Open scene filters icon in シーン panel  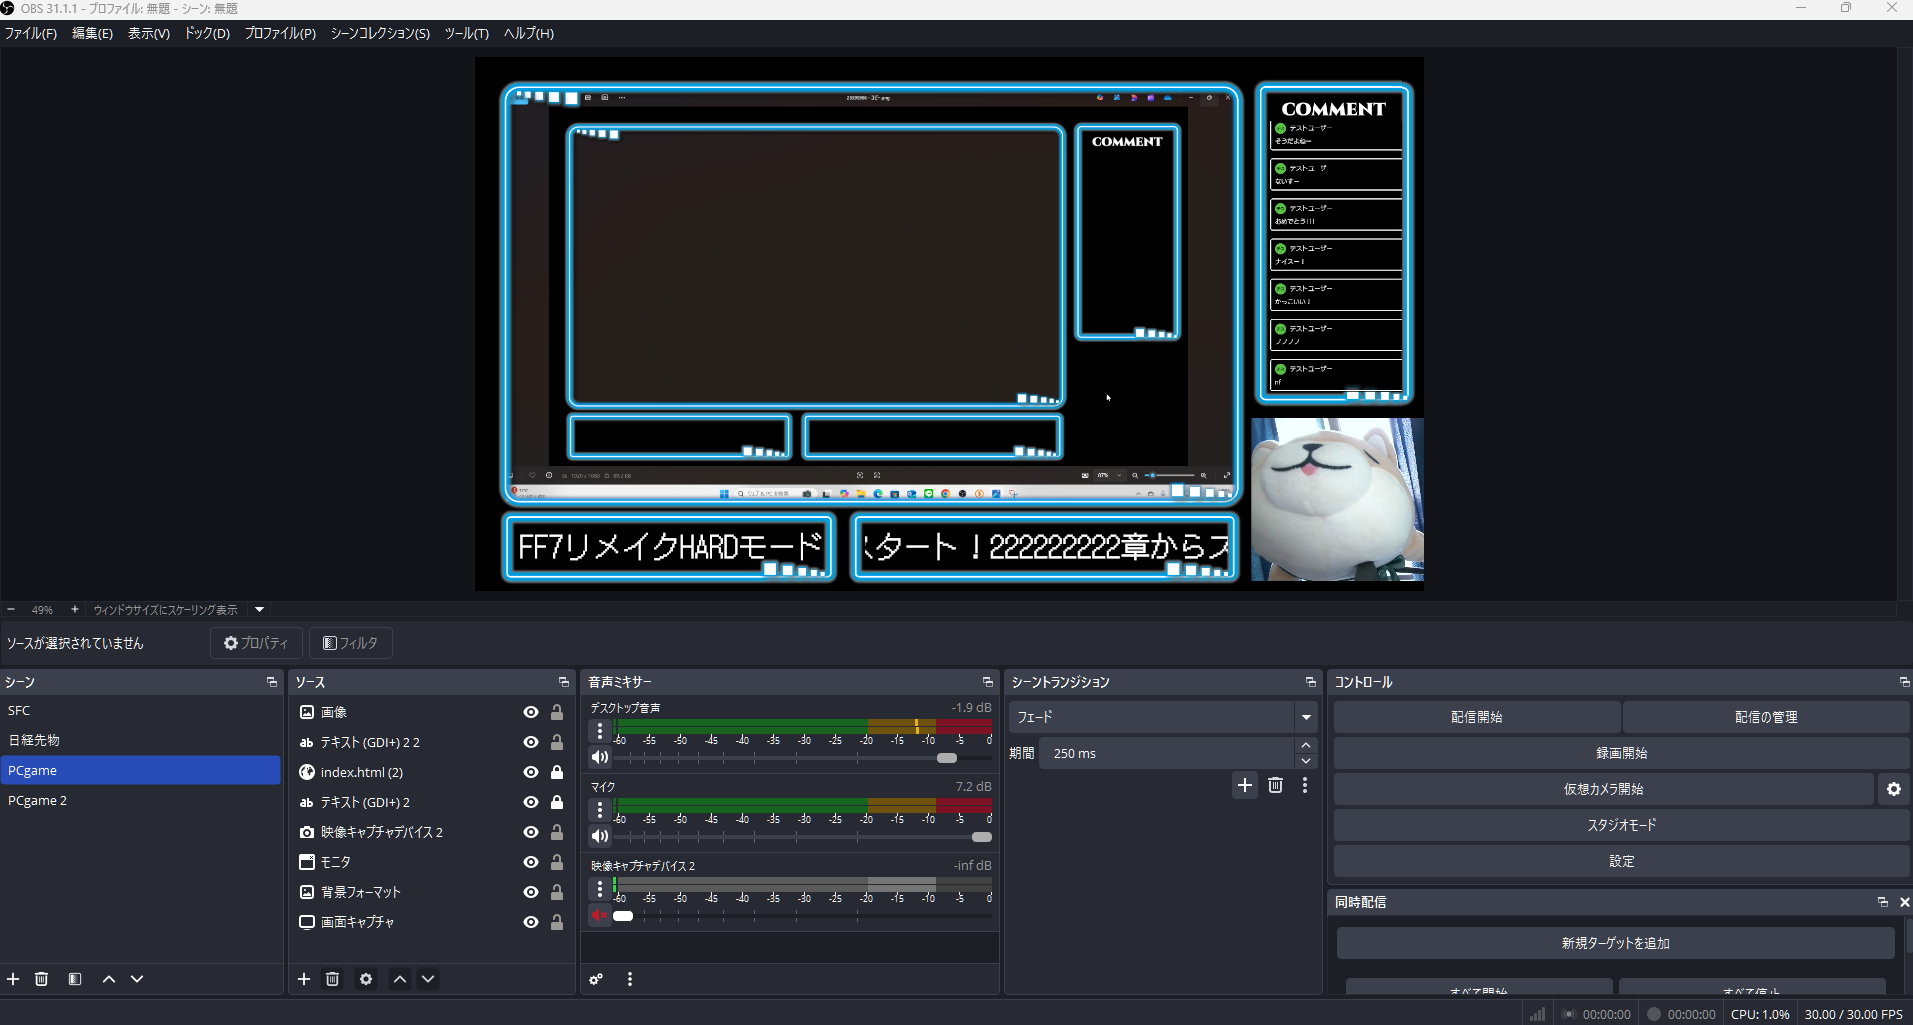75,979
